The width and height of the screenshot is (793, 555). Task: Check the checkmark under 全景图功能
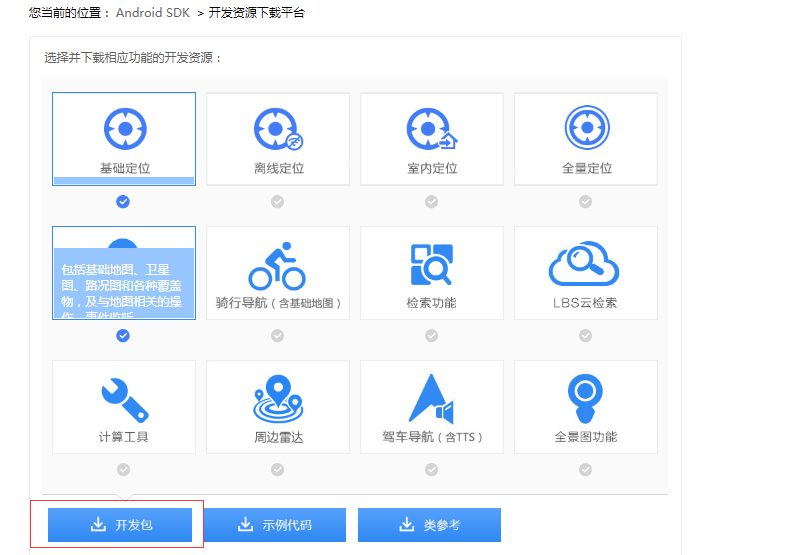point(585,470)
